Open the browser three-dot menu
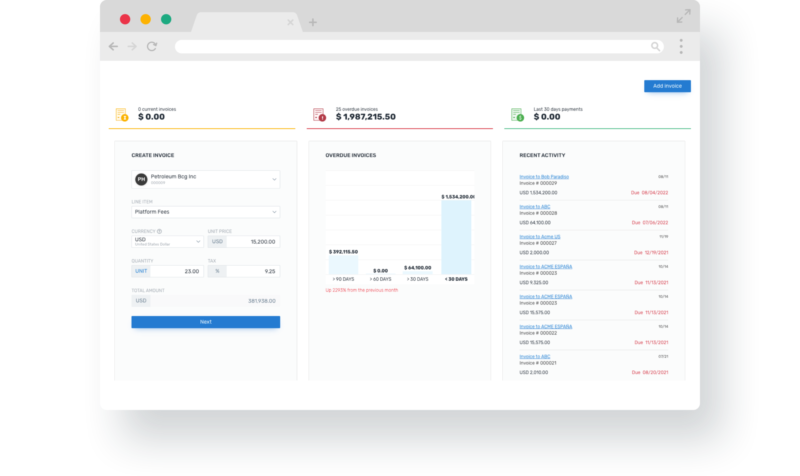The image size is (800, 476). point(681,46)
